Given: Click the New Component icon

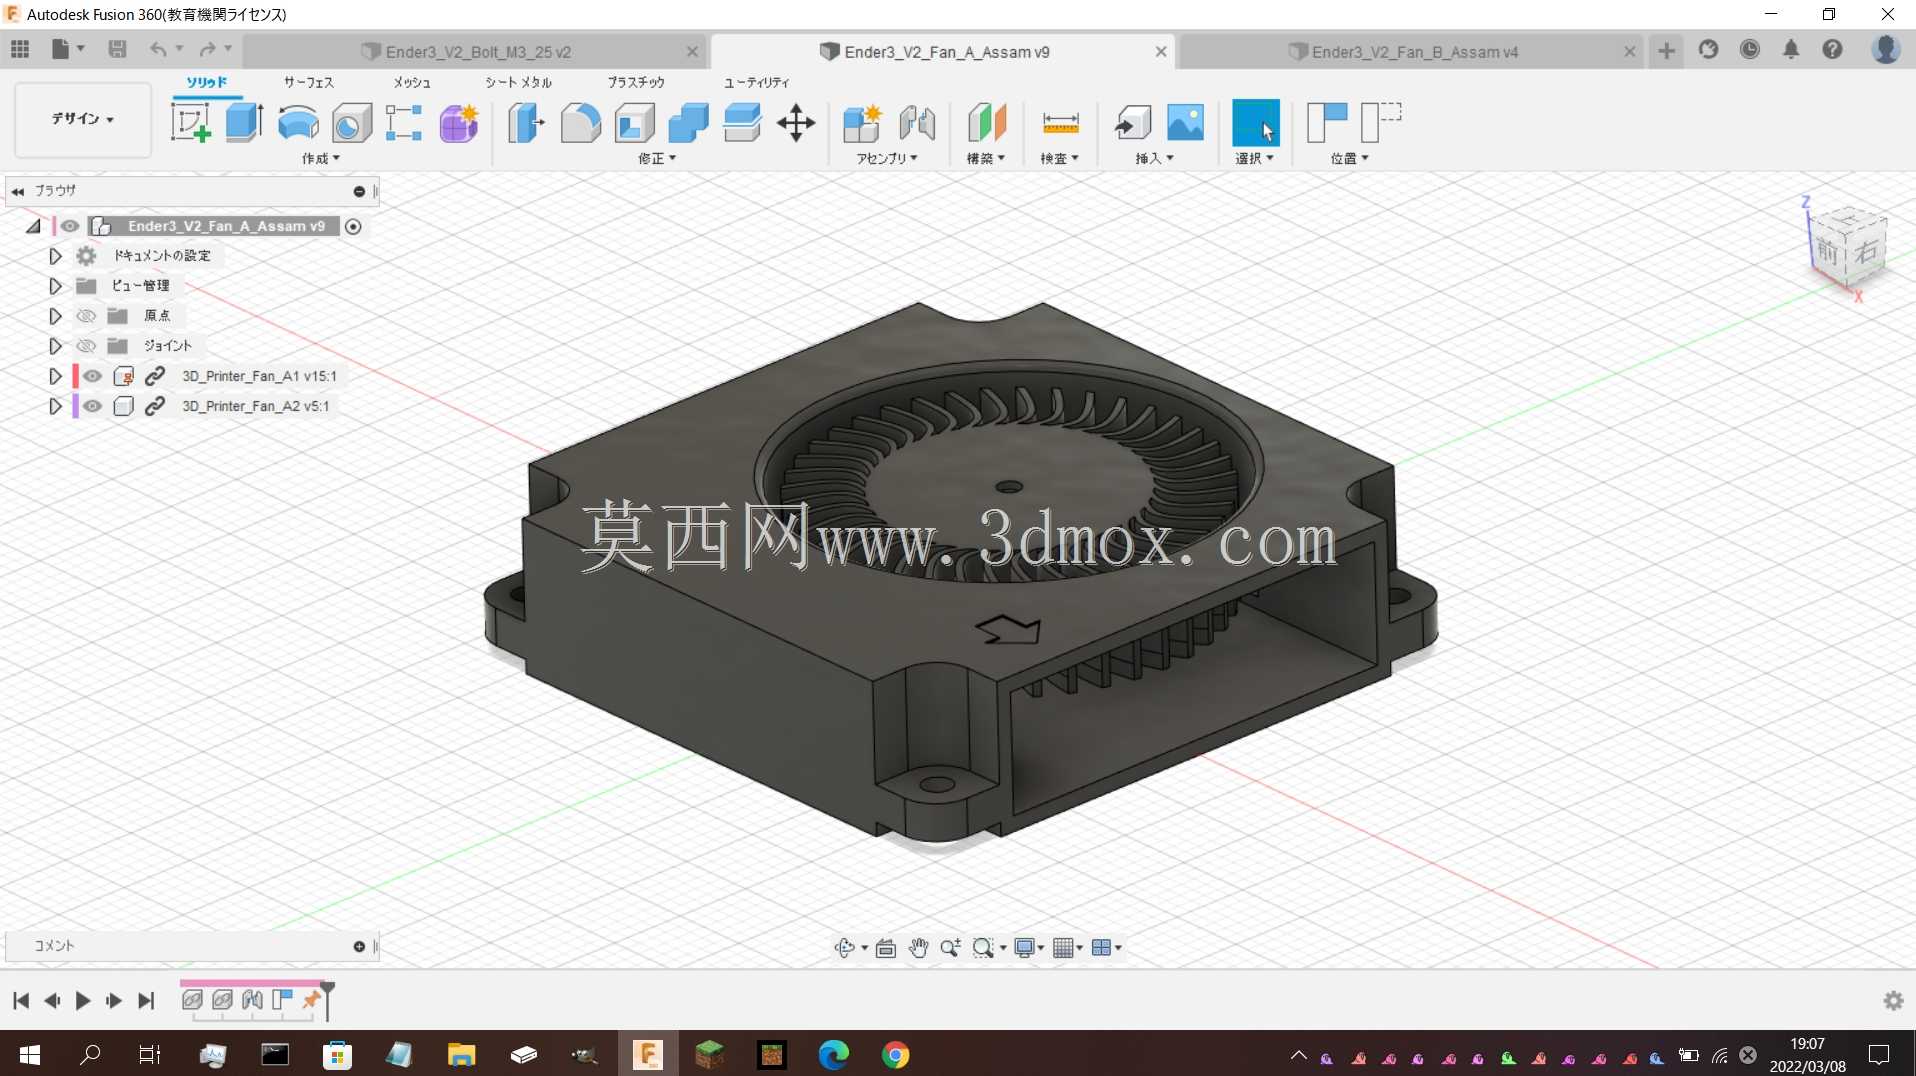Looking at the screenshot, I should pyautogui.click(x=862, y=123).
